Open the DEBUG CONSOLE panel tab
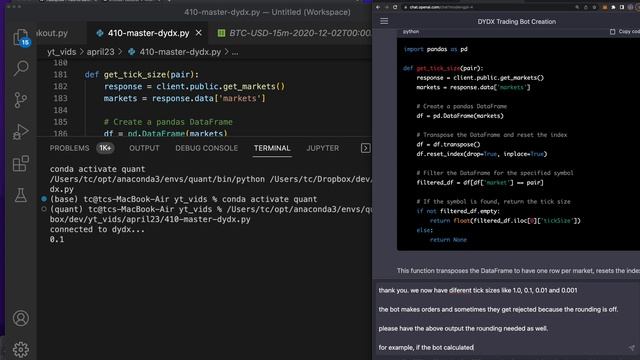Screen dimensions: 640x360 207,148
